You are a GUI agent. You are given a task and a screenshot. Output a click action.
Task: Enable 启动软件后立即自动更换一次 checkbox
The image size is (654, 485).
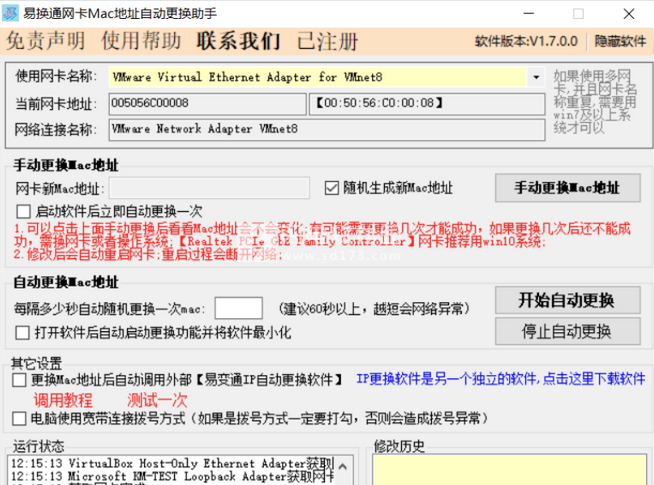click(23, 211)
